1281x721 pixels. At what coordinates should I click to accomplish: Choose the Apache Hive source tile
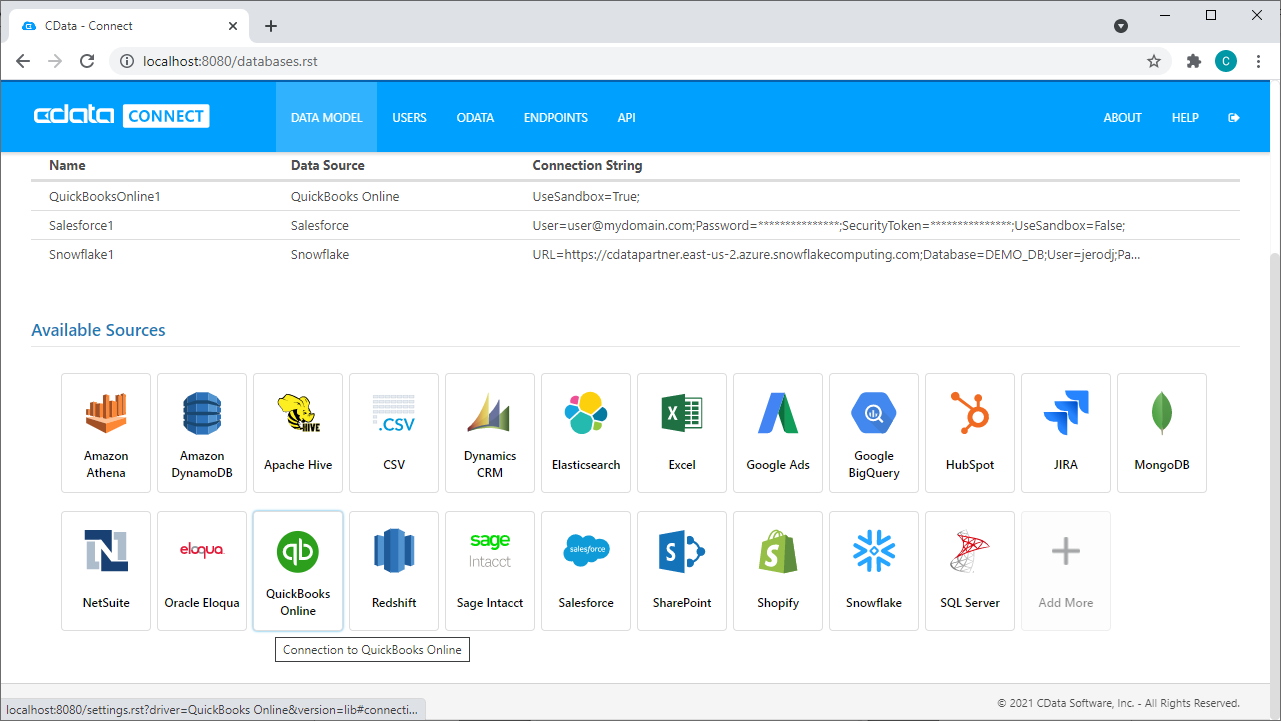point(298,432)
